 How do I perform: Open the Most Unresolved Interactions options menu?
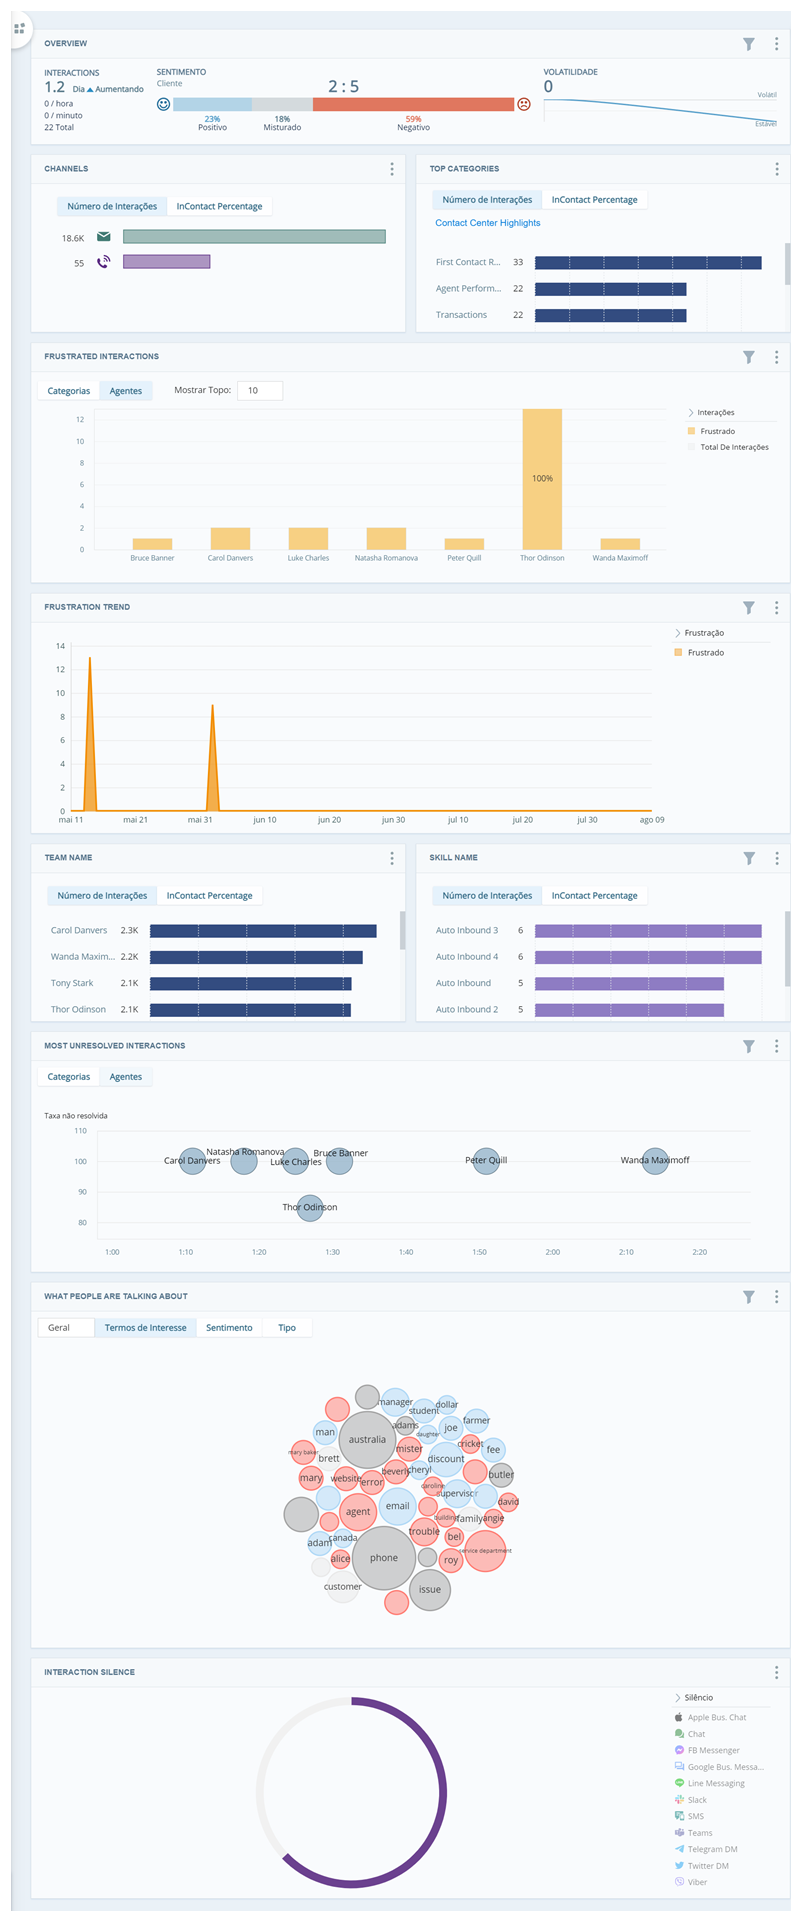[x=777, y=1046]
